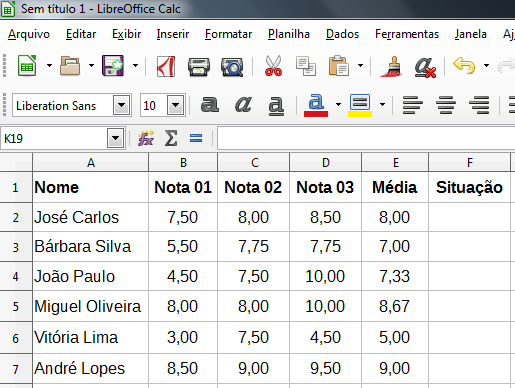Image resolution: width=515 pixels, height=388 pixels.
Task: Apply red font color
Action: [x=316, y=105]
